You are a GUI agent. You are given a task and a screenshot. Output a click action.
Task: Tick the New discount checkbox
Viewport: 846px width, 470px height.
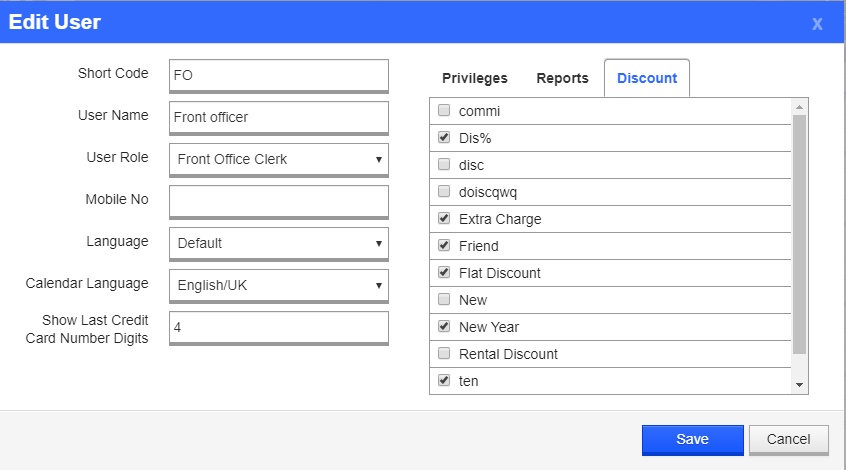click(444, 299)
